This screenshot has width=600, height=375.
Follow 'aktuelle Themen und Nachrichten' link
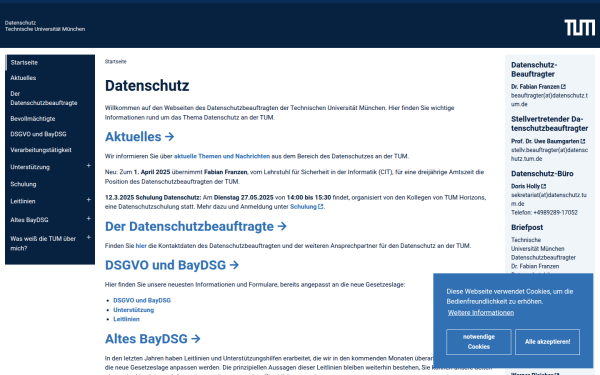pyautogui.click(x=222, y=156)
